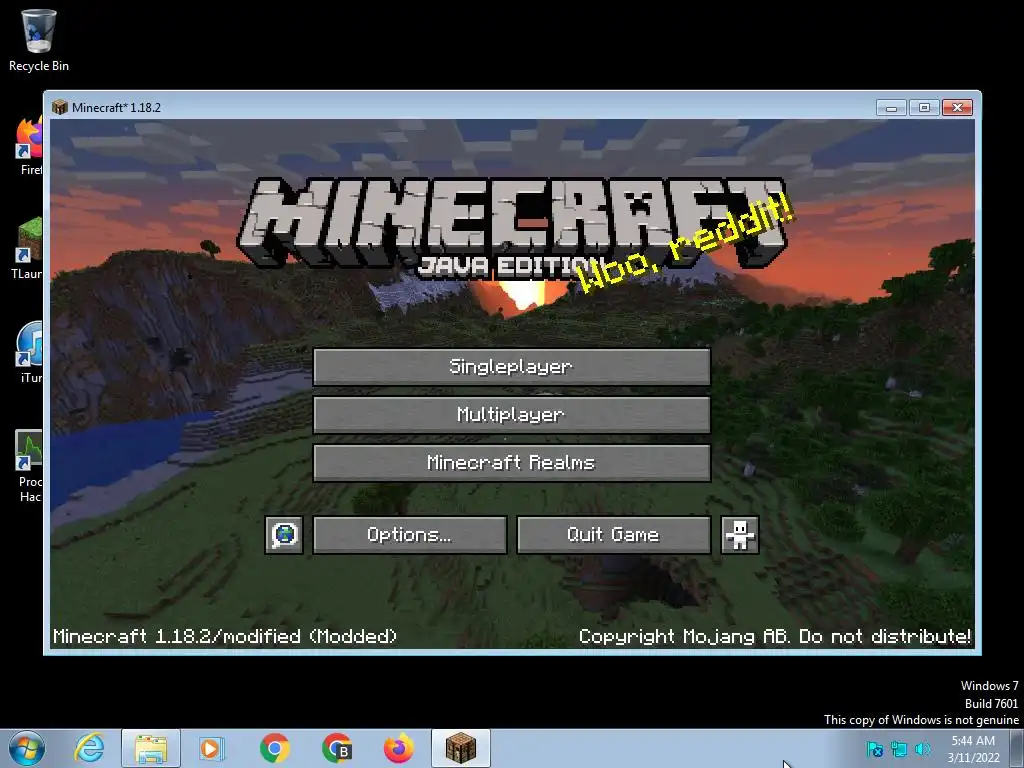Launch Google Chrome from the taskbar
The height and width of the screenshot is (768, 1024).
tap(274, 748)
